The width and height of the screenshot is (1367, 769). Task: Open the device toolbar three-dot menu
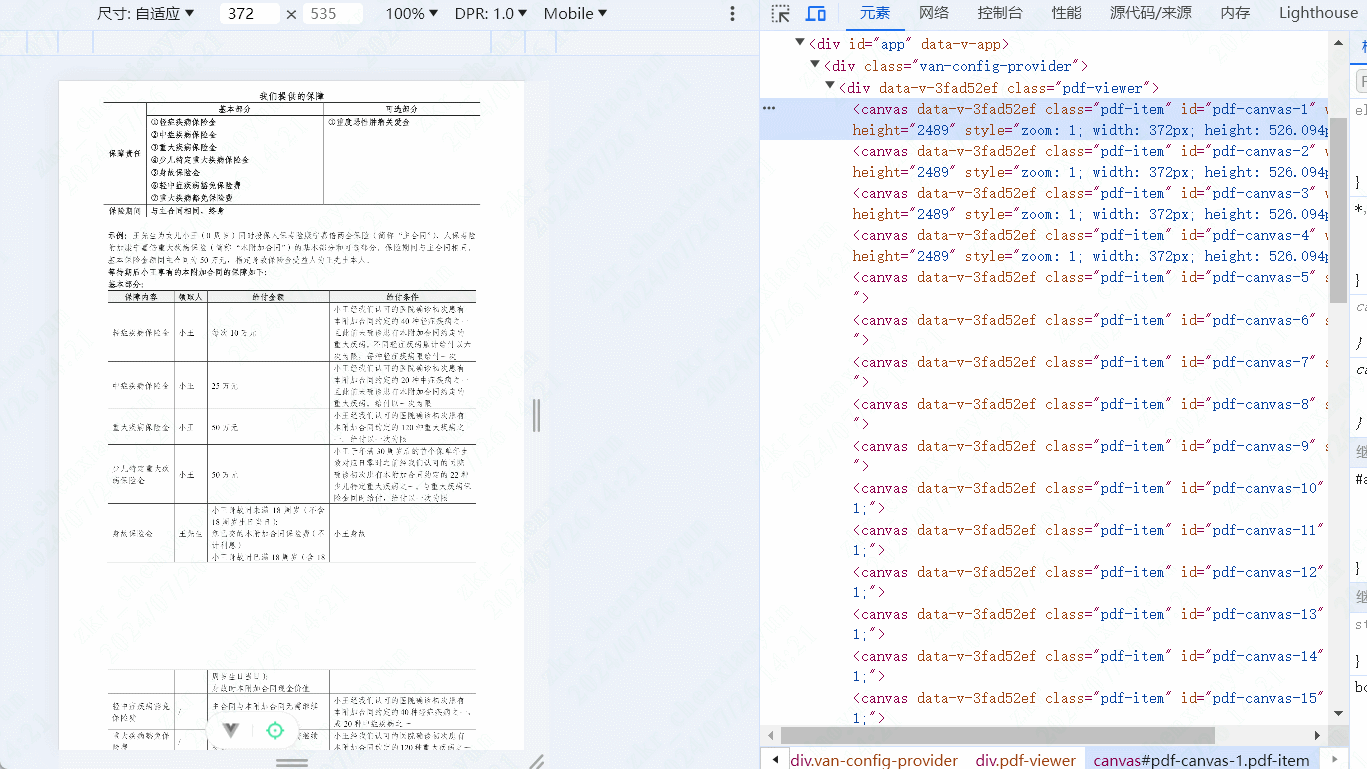(733, 13)
